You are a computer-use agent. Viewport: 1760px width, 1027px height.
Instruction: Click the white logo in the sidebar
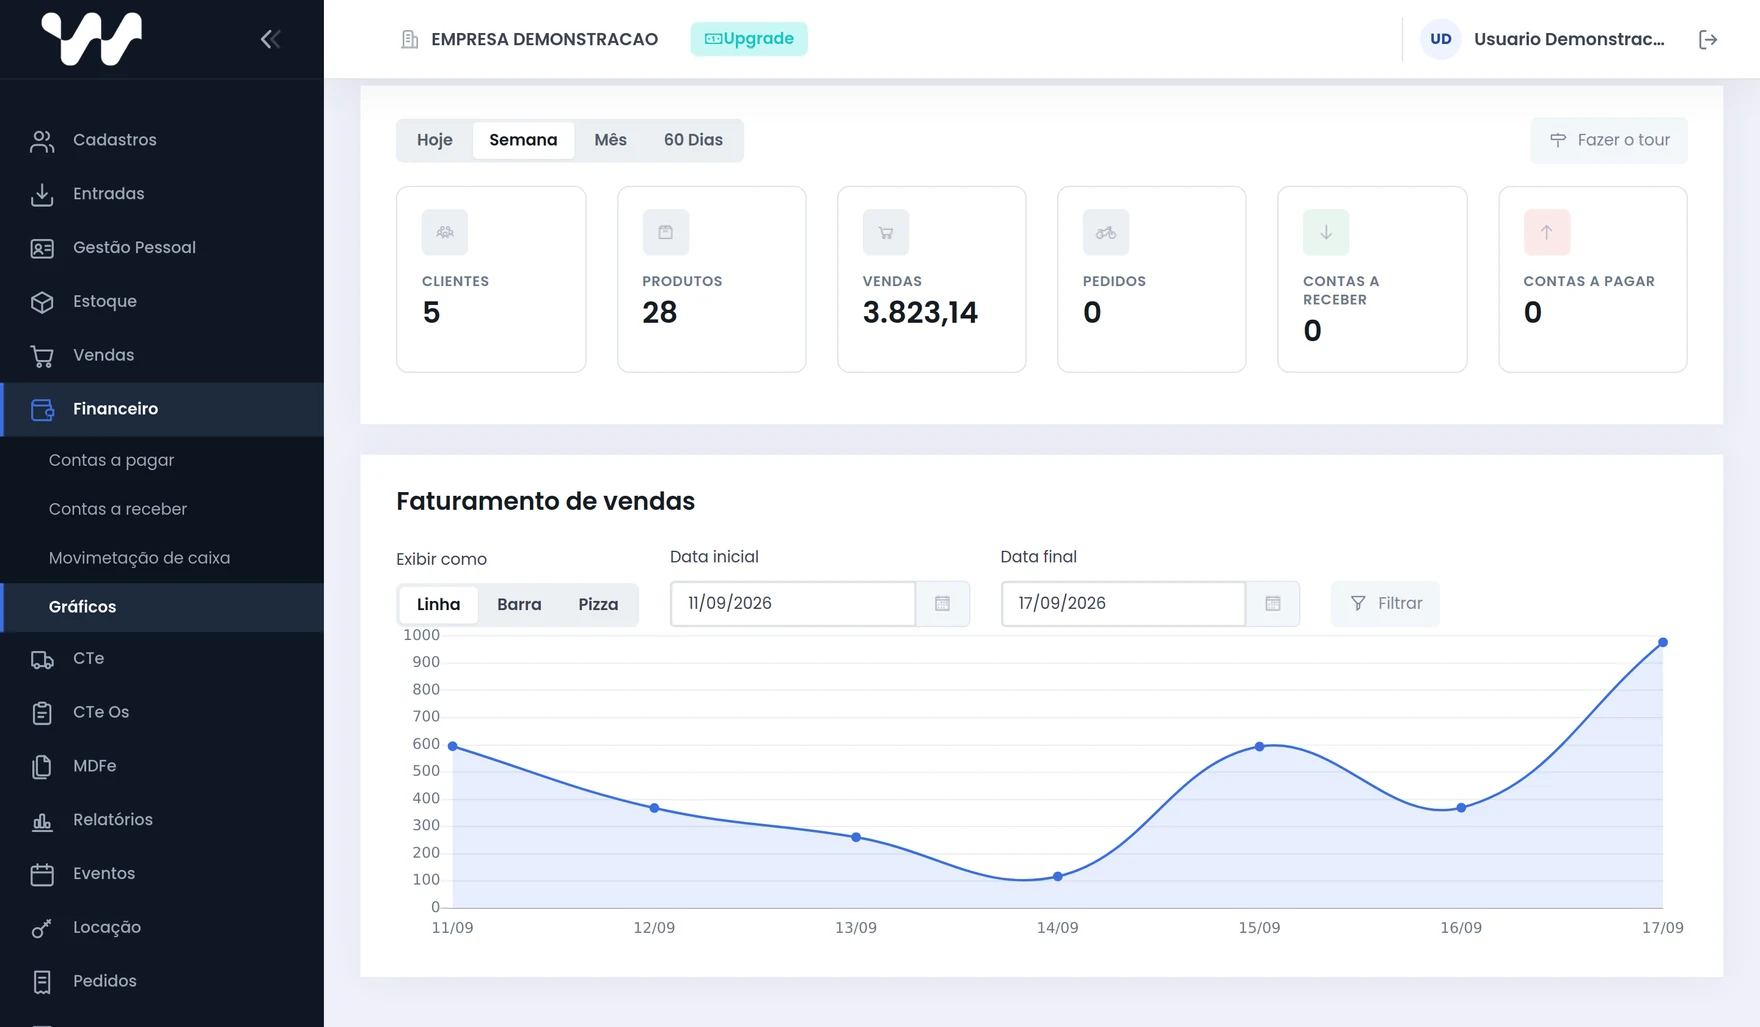pos(92,39)
